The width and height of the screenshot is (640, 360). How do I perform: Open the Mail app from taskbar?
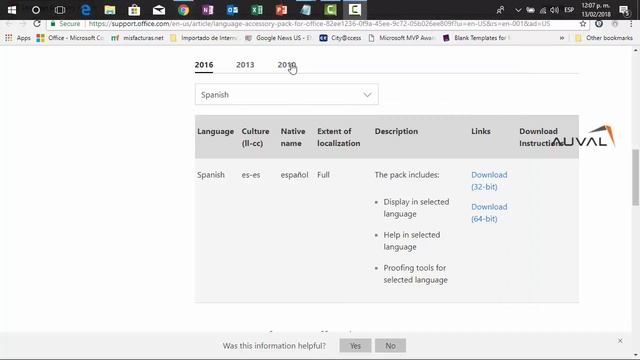pyautogui.click(x=159, y=10)
